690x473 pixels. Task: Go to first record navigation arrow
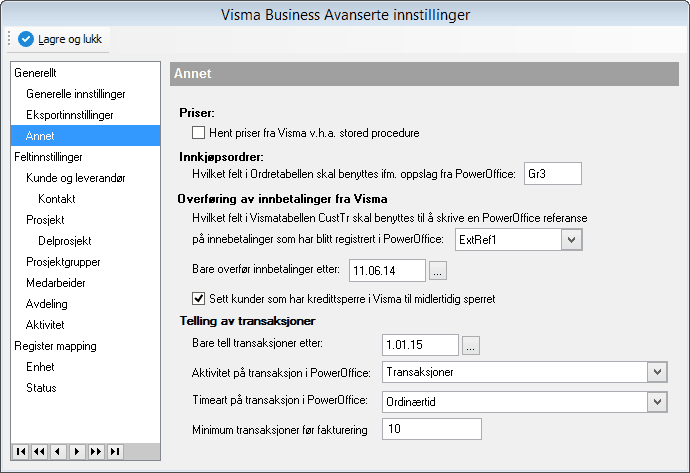[21, 451]
